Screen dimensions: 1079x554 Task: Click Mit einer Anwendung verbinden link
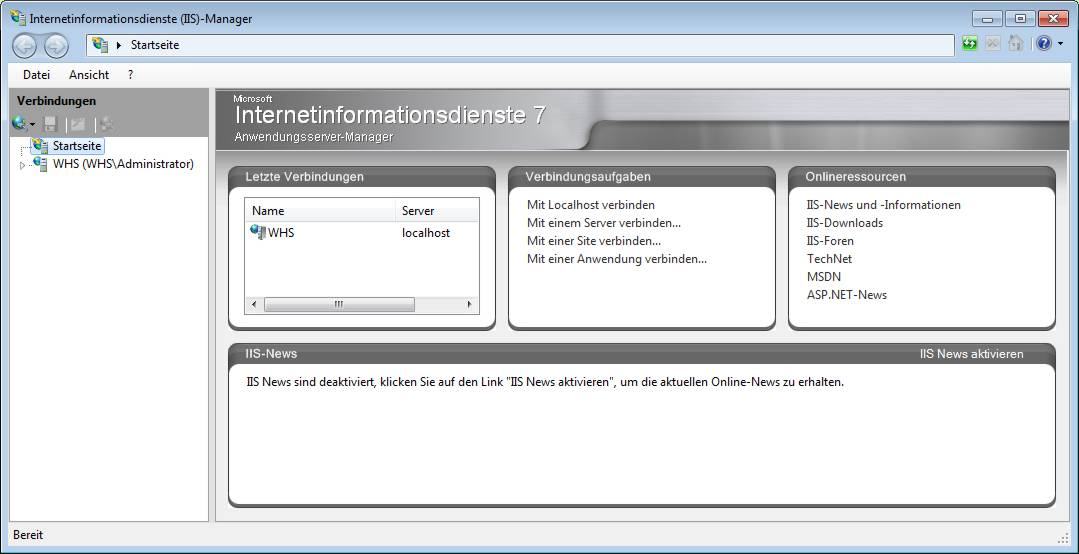point(617,259)
